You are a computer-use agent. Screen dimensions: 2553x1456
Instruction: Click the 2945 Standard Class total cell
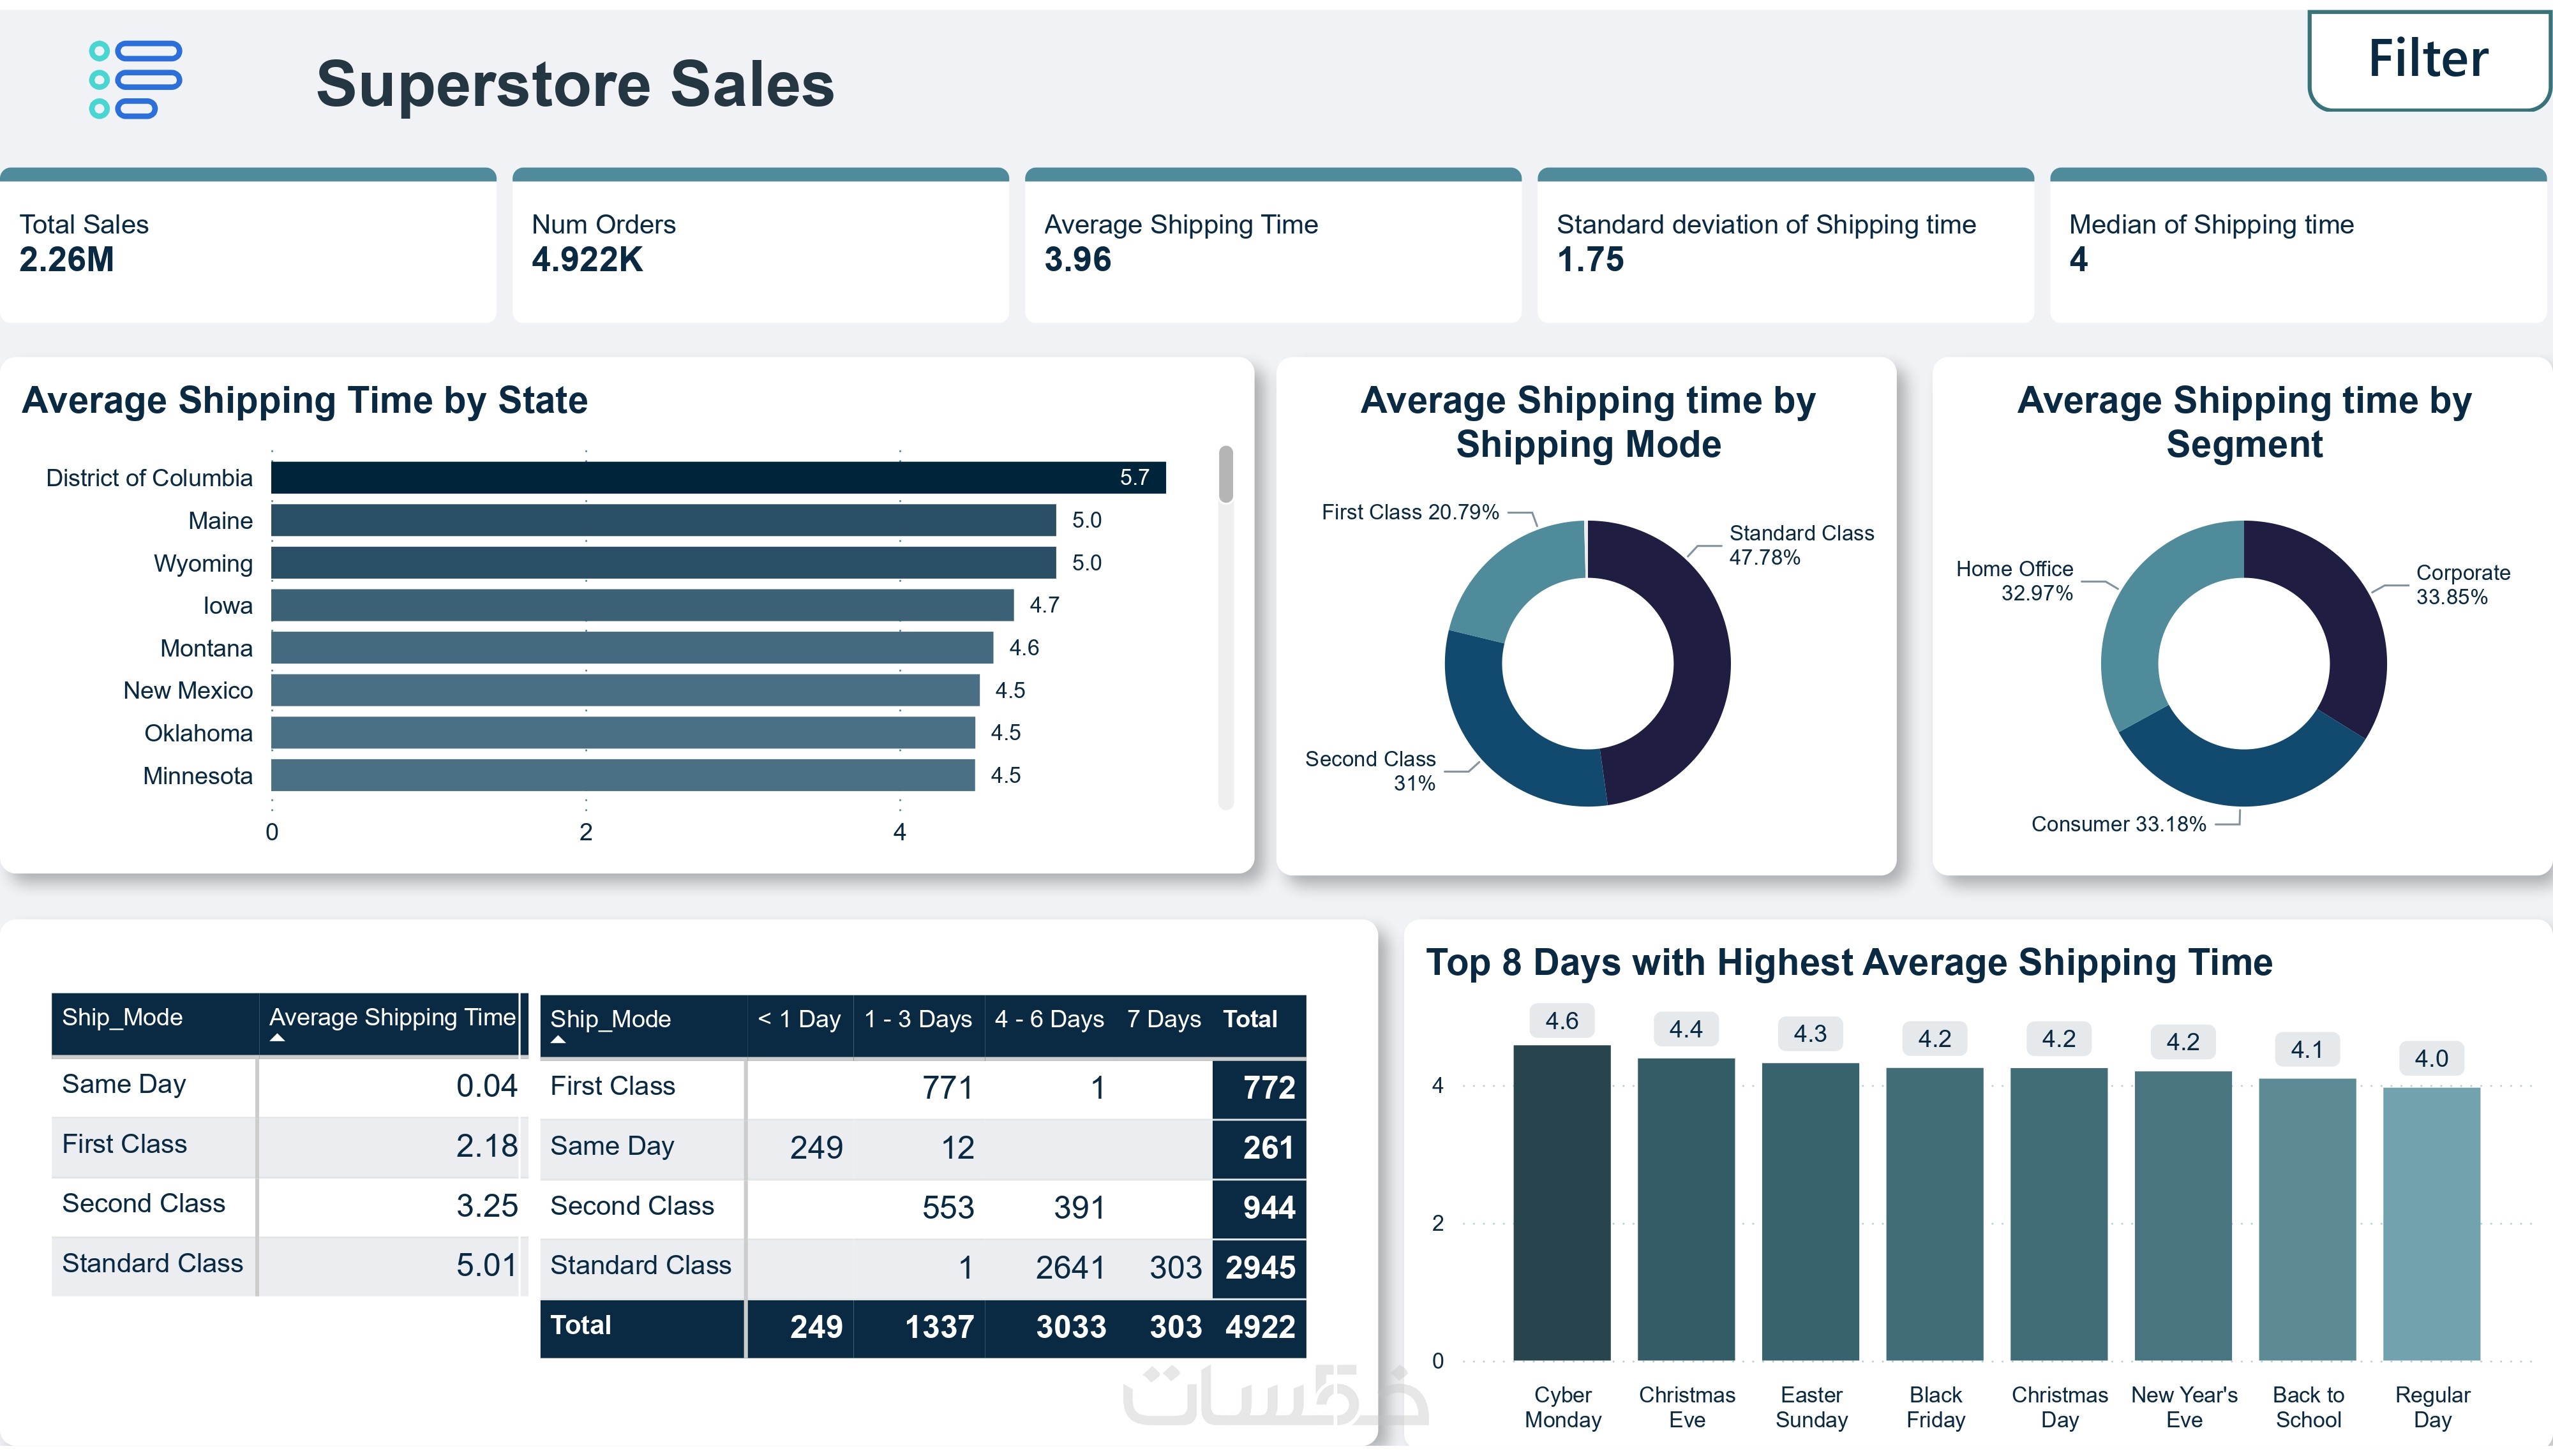1259,1268
